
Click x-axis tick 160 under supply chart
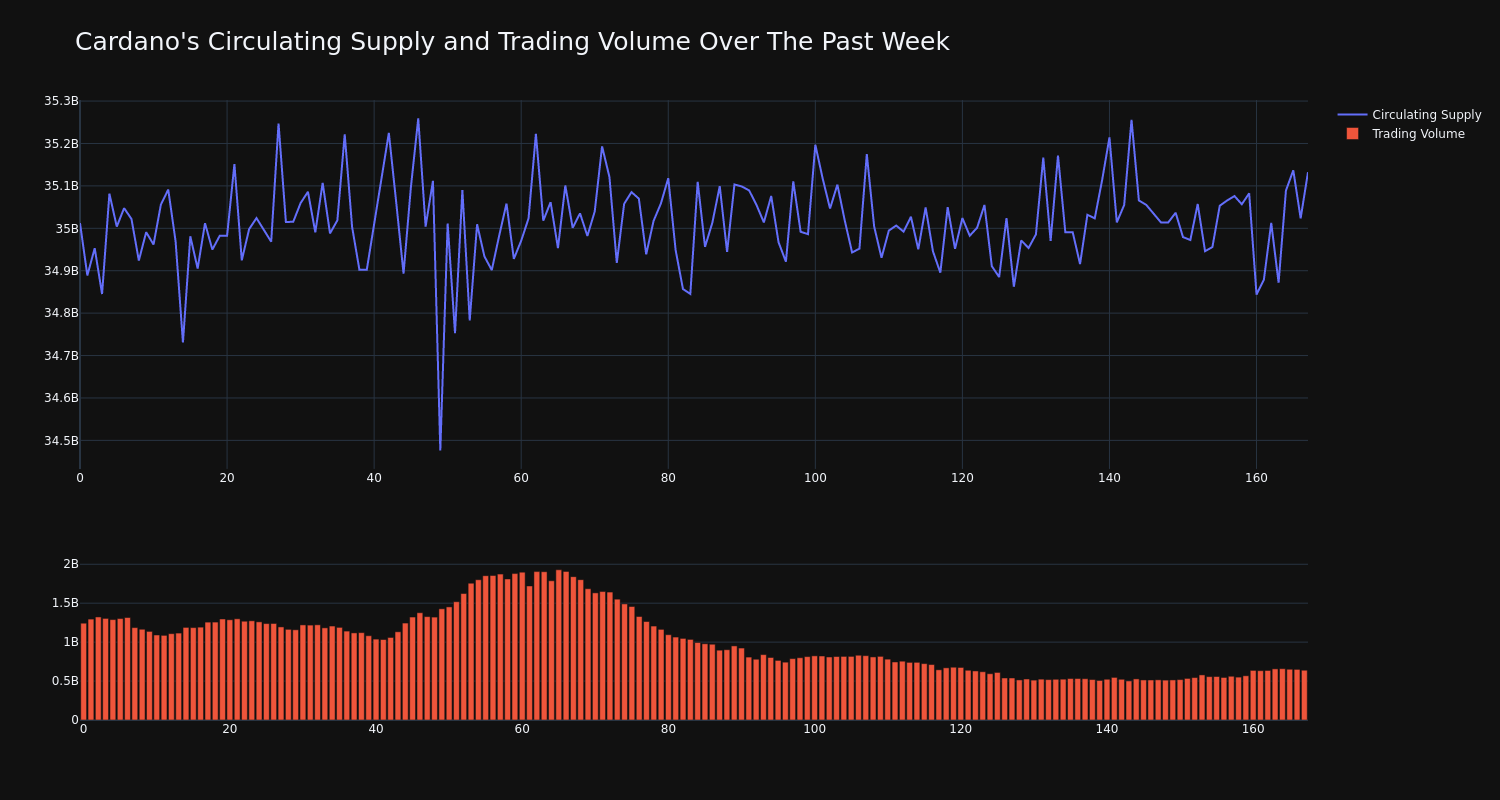pyautogui.click(x=1256, y=478)
